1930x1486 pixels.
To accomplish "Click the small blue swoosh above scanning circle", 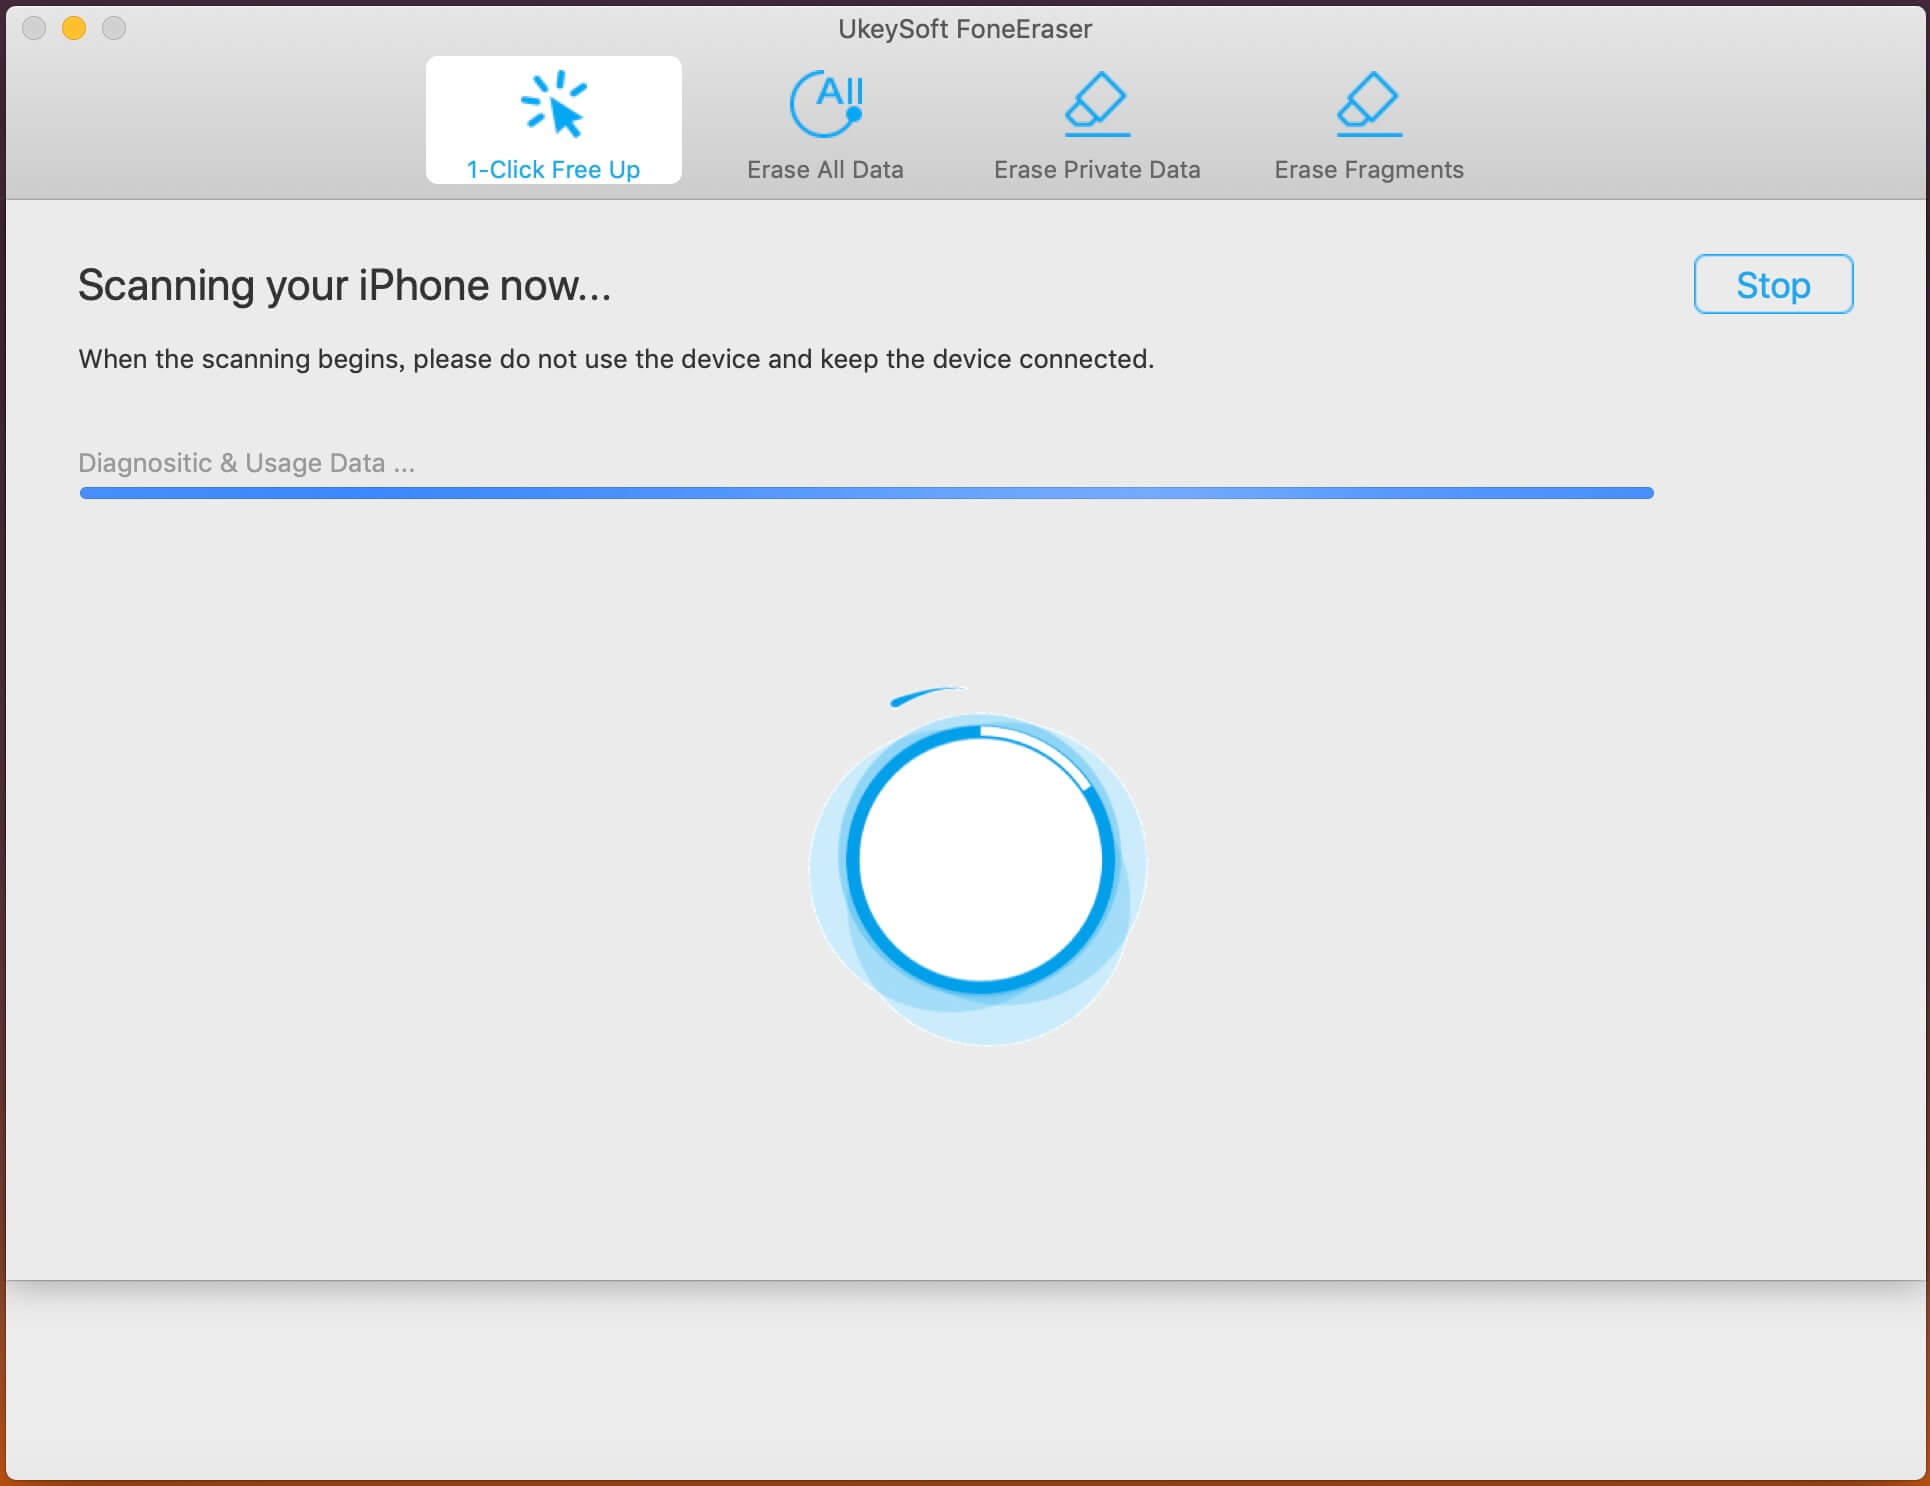I will [x=925, y=695].
